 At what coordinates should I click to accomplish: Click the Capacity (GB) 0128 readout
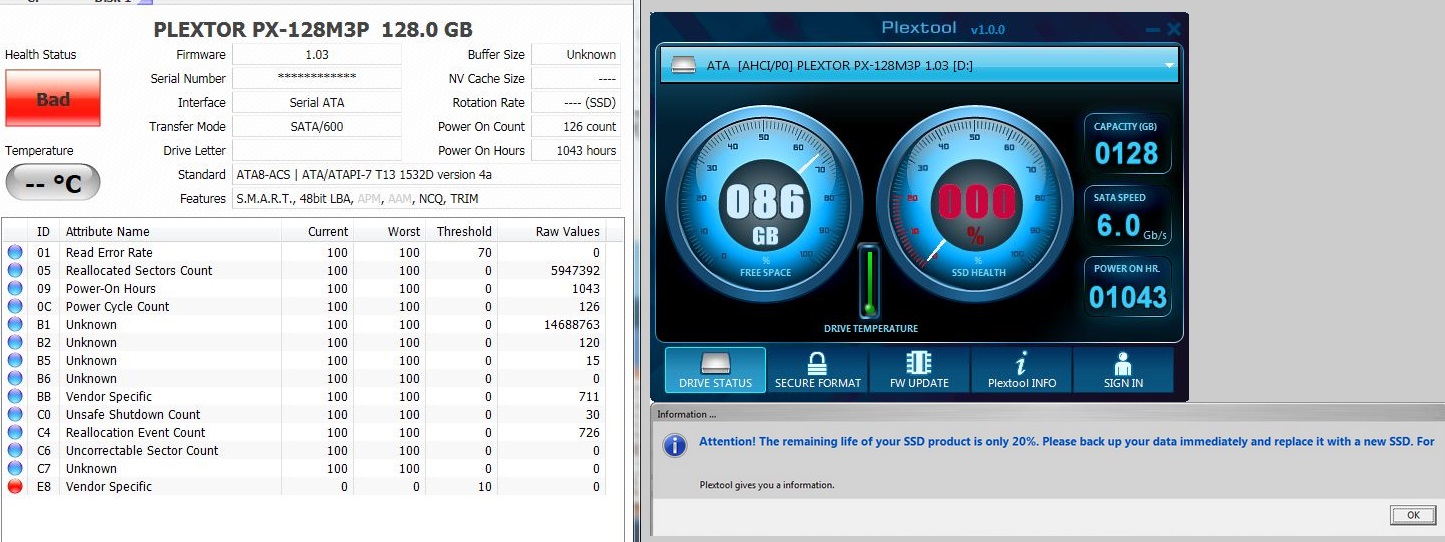tap(1126, 144)
